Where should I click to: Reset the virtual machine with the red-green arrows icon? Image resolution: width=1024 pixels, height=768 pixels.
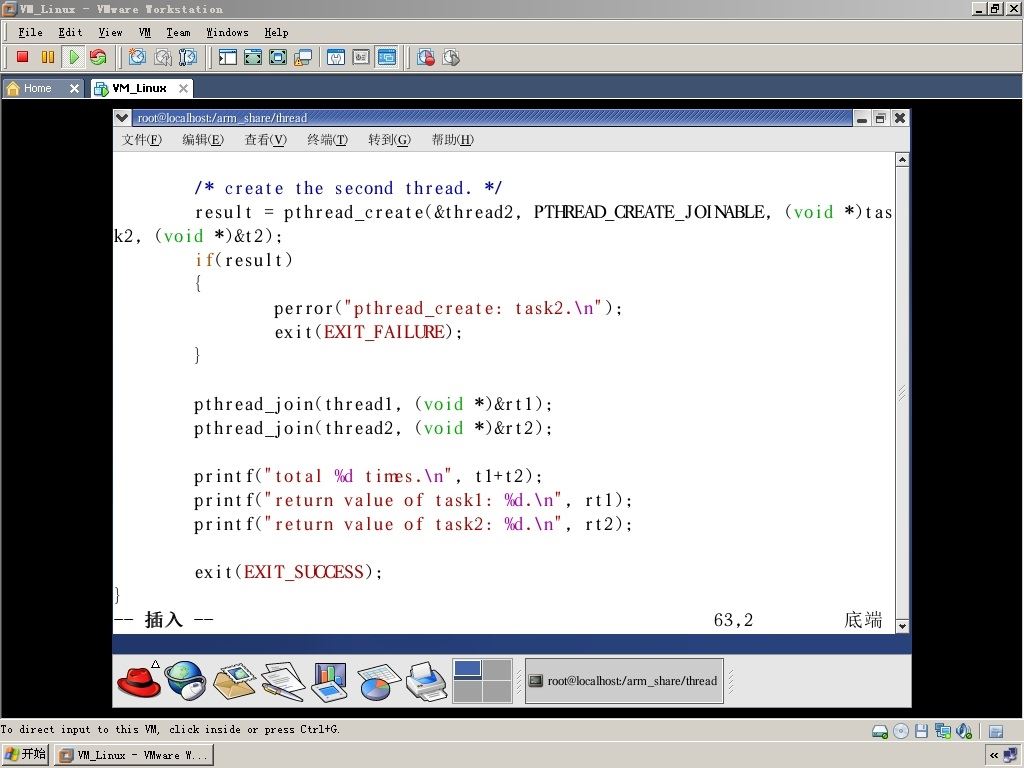(x=98, y=57)
